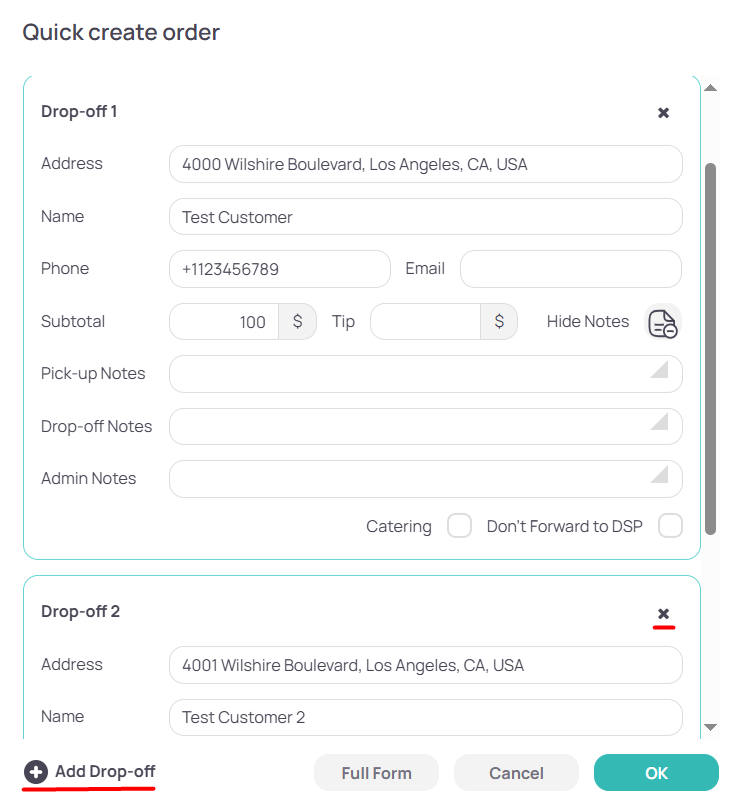Click the dollar sign next to Tip

coord(499,322)
